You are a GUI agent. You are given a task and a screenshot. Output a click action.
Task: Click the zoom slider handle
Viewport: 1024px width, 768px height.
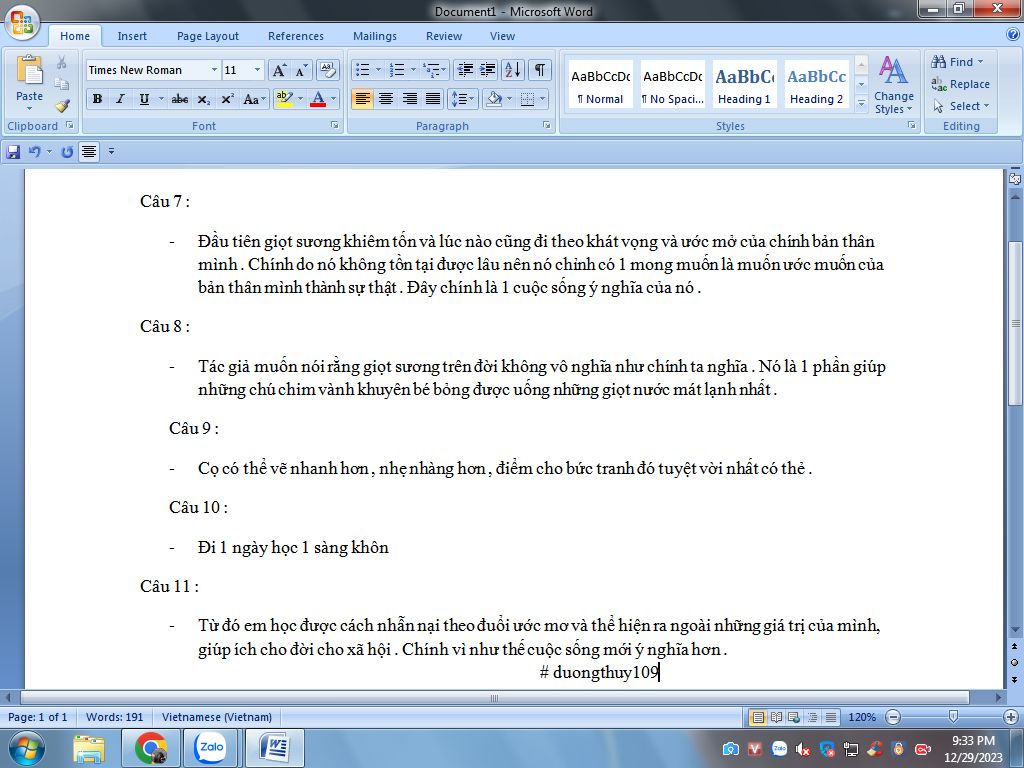coord(953,716)
